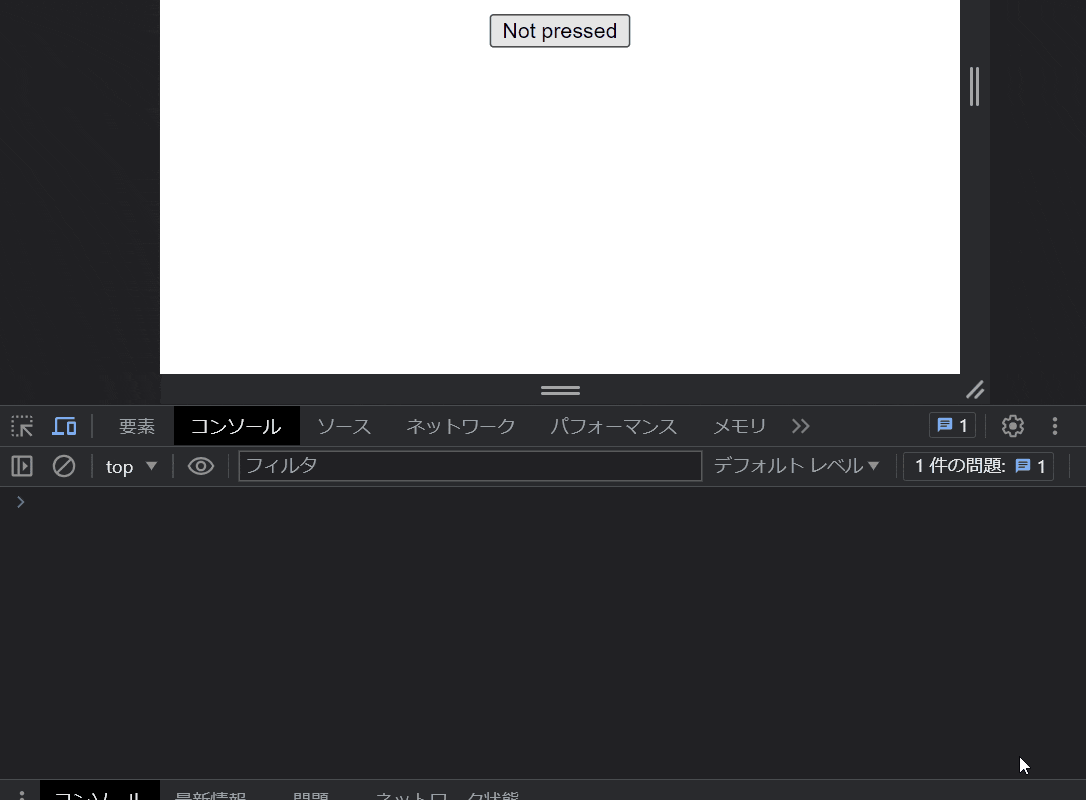This screenshot has width=1086, height=800.
Task: Click the console prompt chevron
Action: 20,501
